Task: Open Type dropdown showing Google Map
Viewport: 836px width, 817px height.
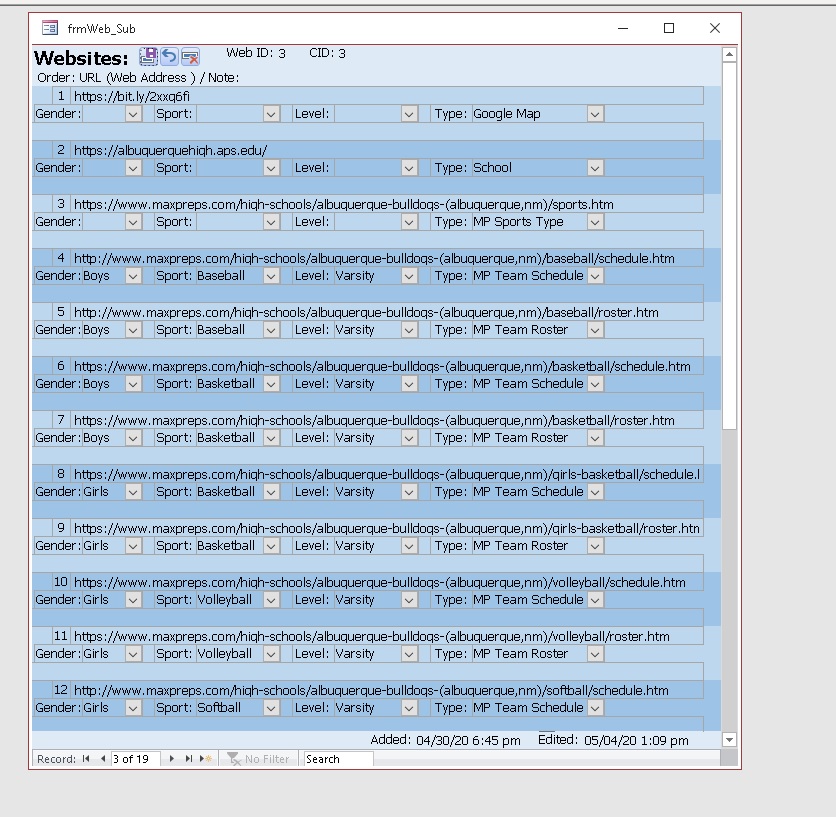Action: click(596, 114)
